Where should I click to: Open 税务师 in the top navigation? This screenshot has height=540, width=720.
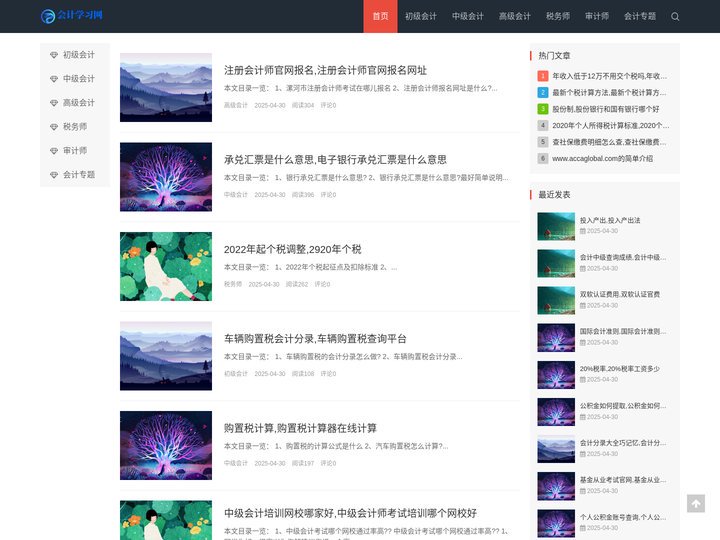pos(558,16)
